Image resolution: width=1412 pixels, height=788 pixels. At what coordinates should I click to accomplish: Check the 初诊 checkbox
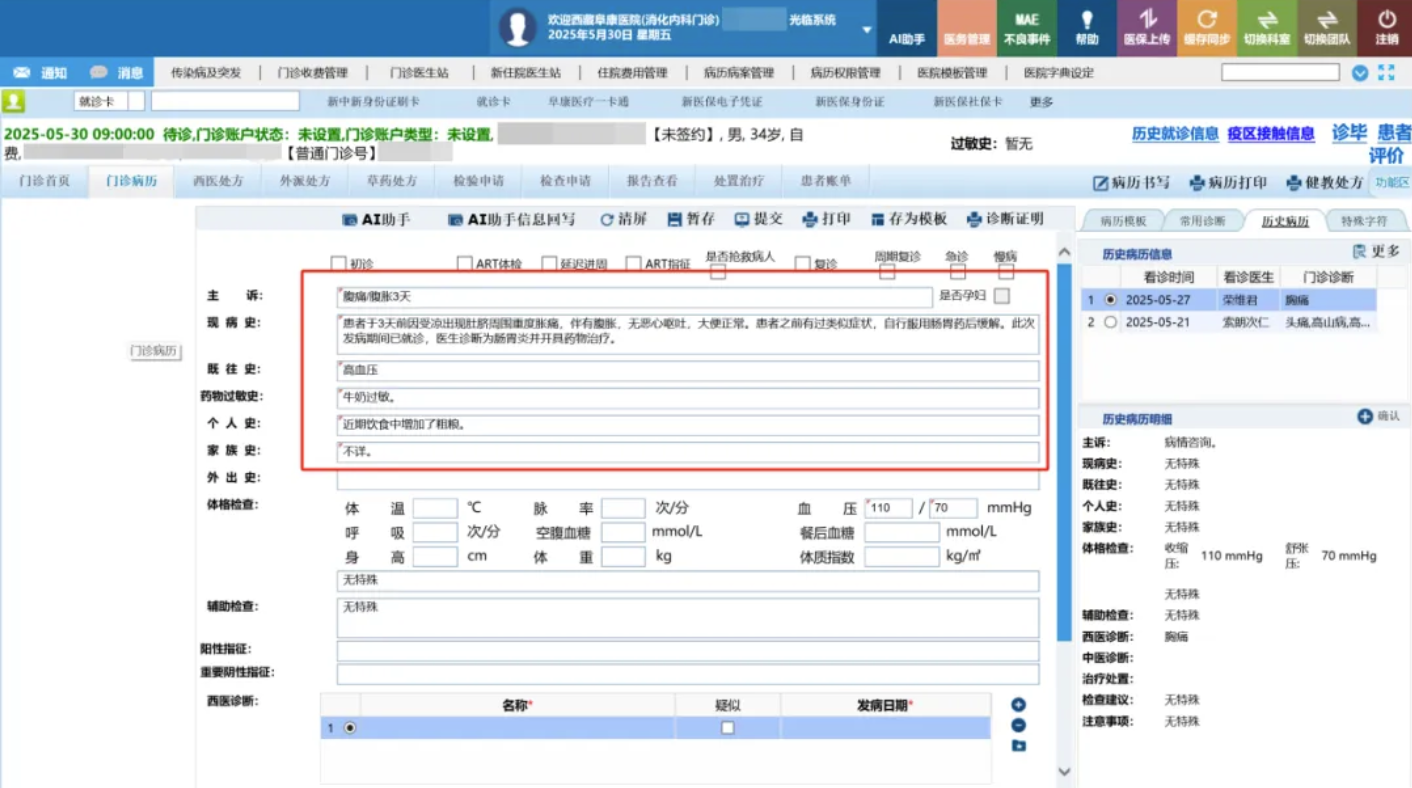(x=338, y=264)
